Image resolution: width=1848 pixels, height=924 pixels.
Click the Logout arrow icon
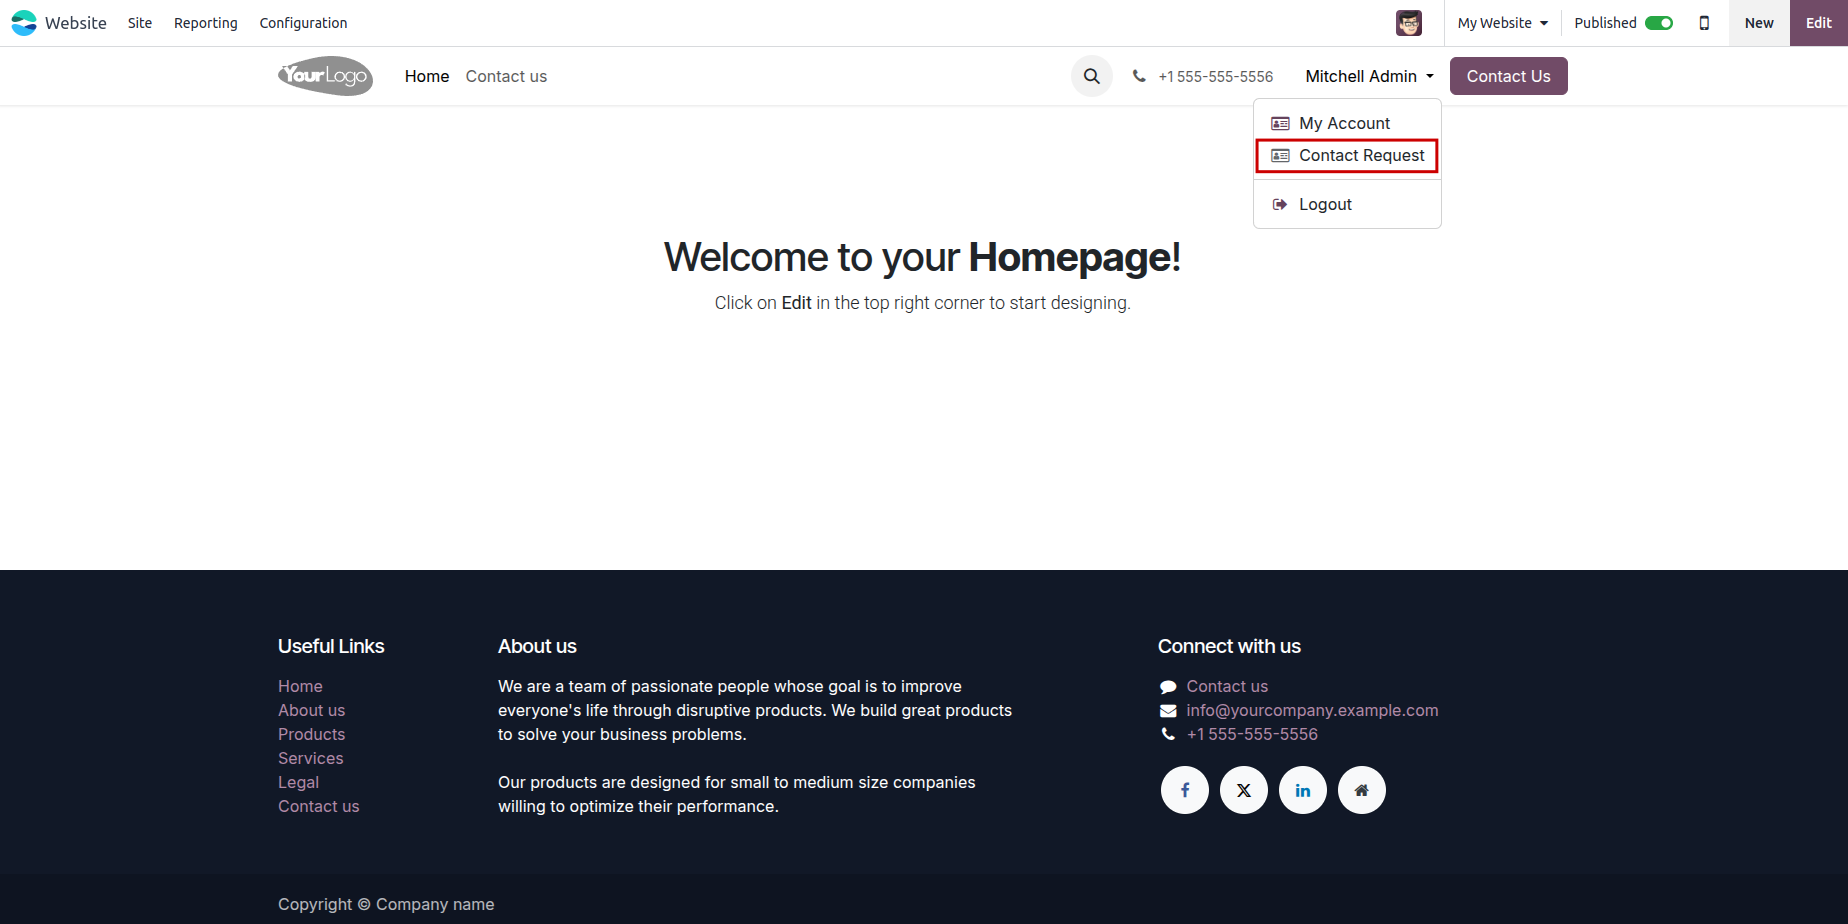tap(1280, 204)
